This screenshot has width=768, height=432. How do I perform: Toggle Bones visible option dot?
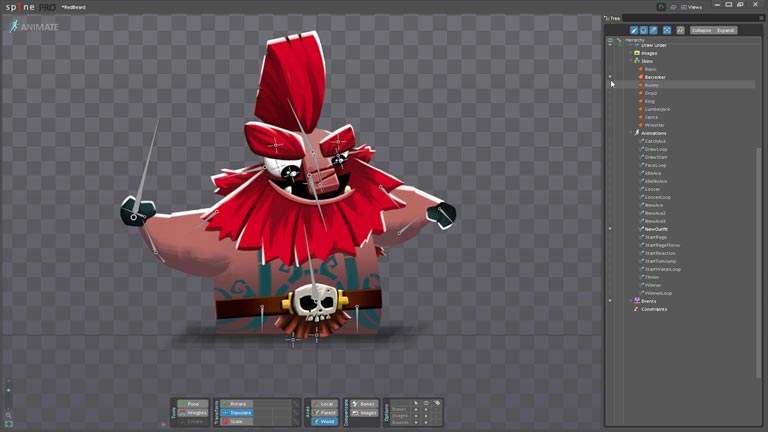tap(426, 409)
